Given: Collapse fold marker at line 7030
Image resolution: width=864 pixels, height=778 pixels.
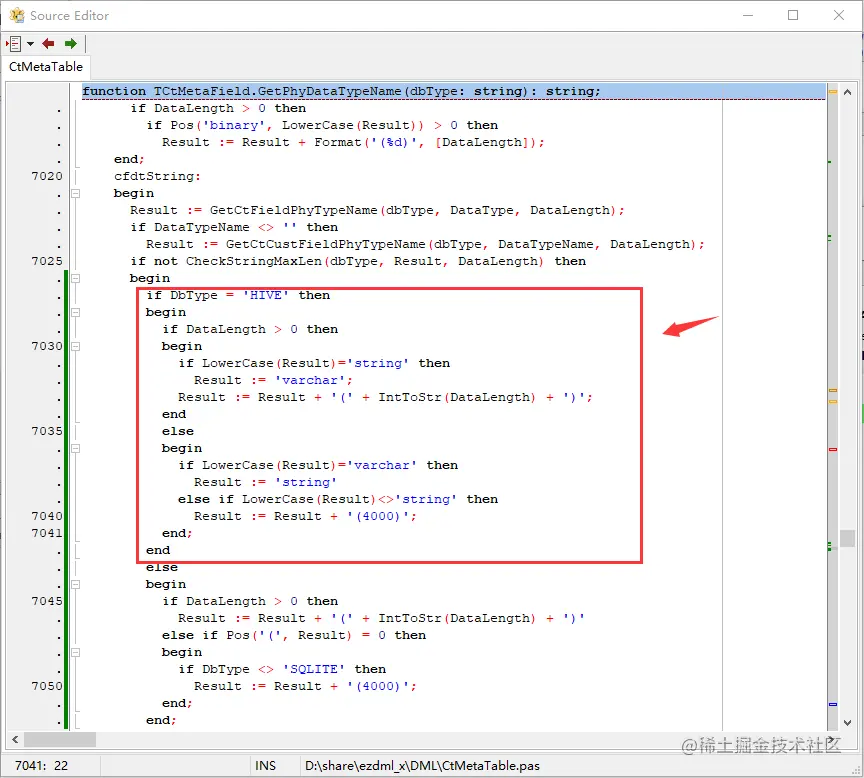Looking at the screenshot, I should pos(75,347).
